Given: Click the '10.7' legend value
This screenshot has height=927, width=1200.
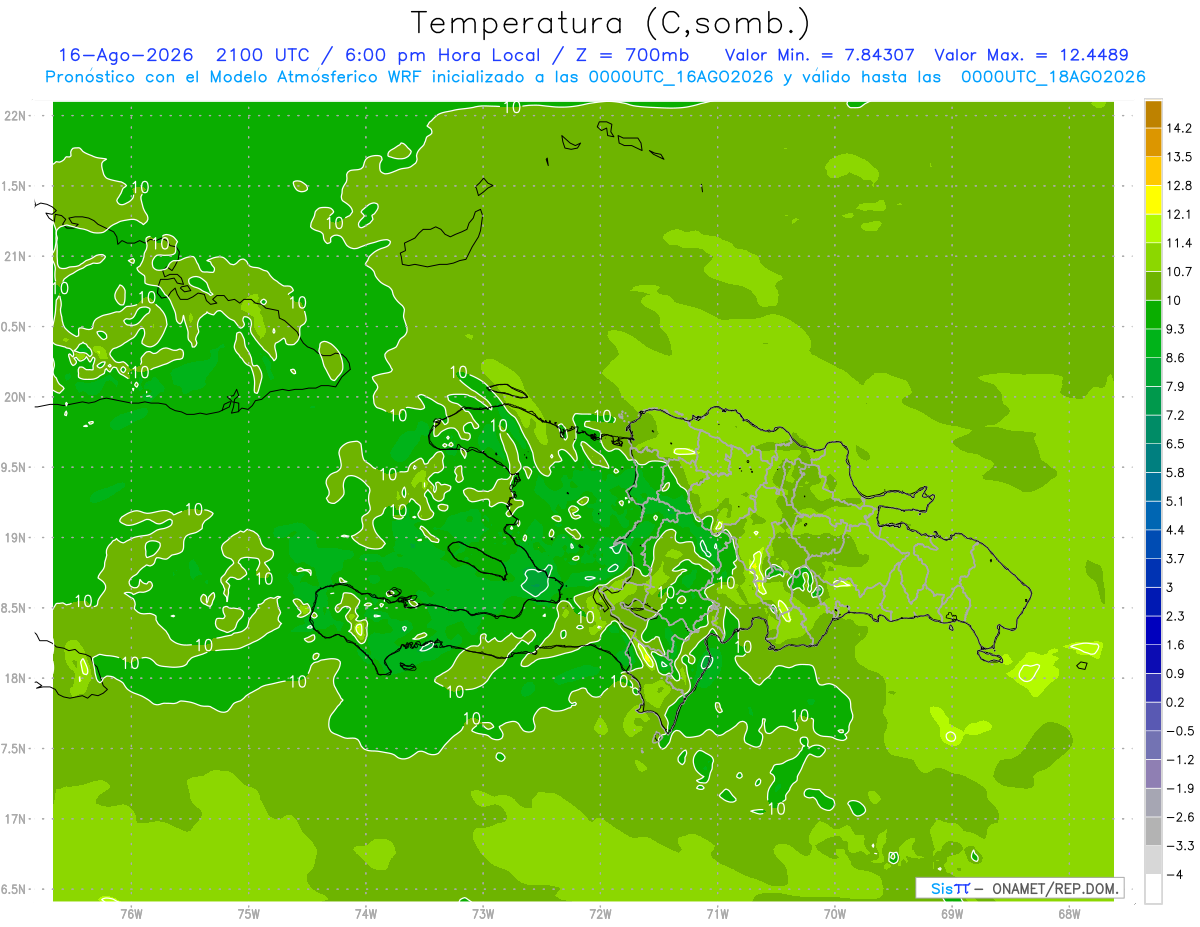Looking at the screenshot, I should [x=1180, y=272].
